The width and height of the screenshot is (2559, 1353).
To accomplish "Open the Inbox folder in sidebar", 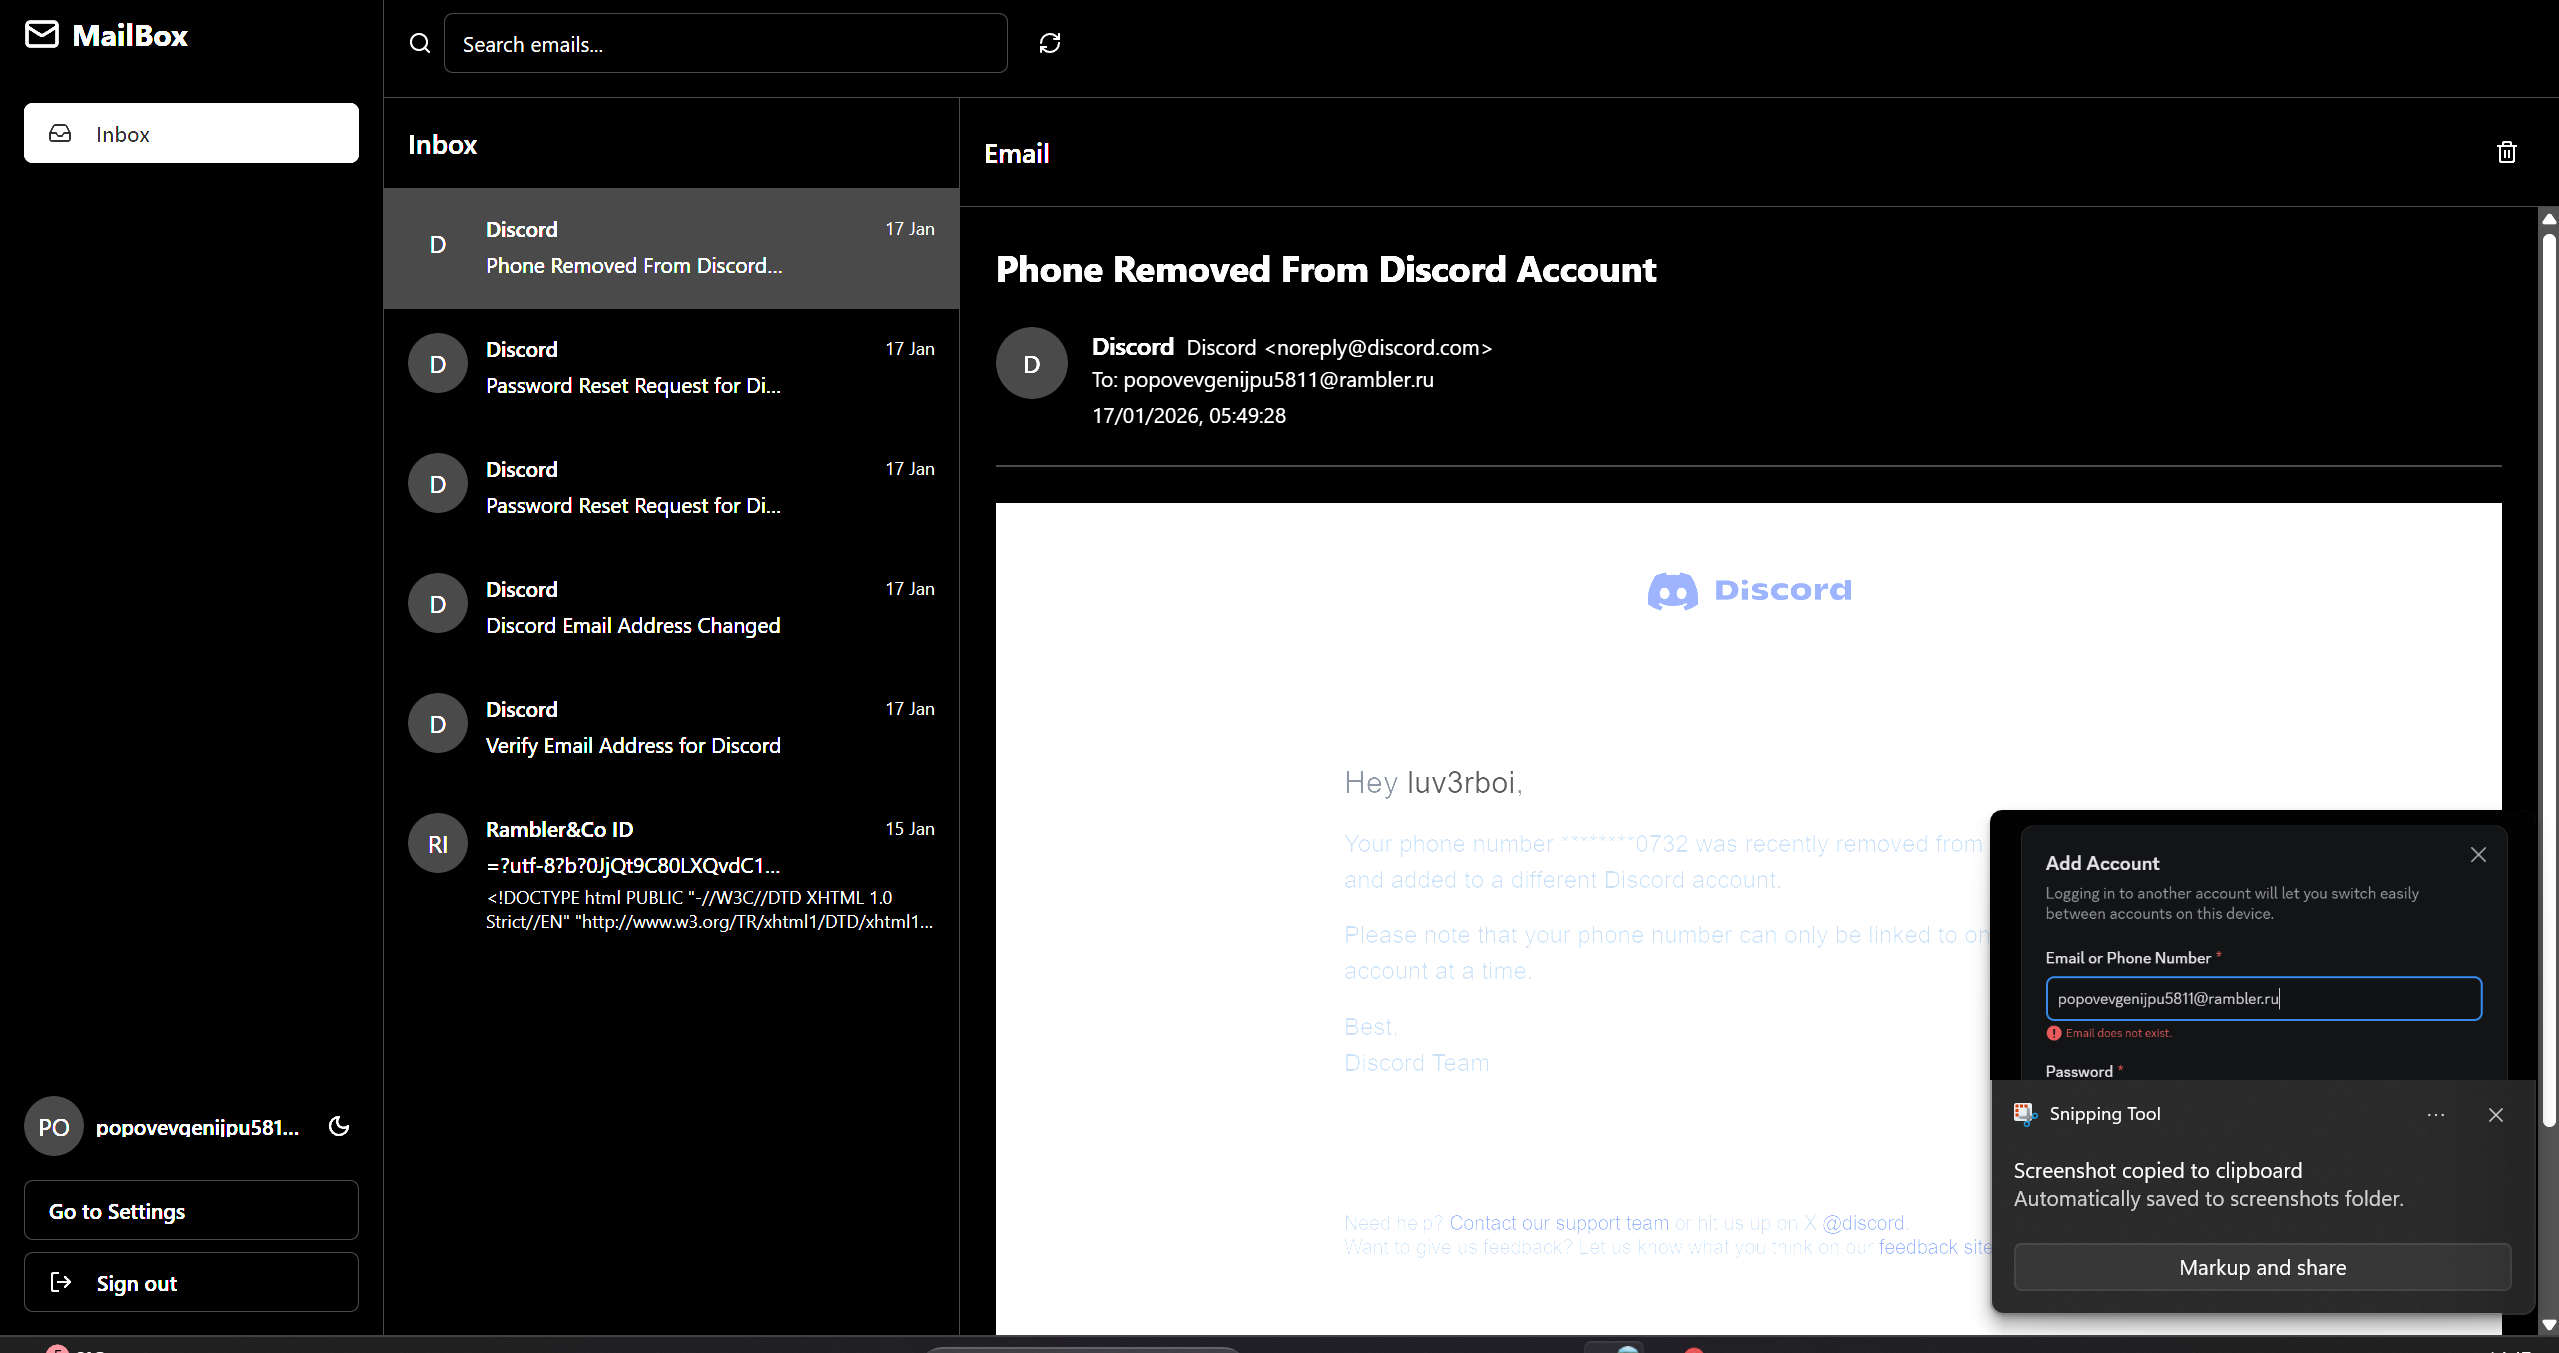I will point(191,133).
